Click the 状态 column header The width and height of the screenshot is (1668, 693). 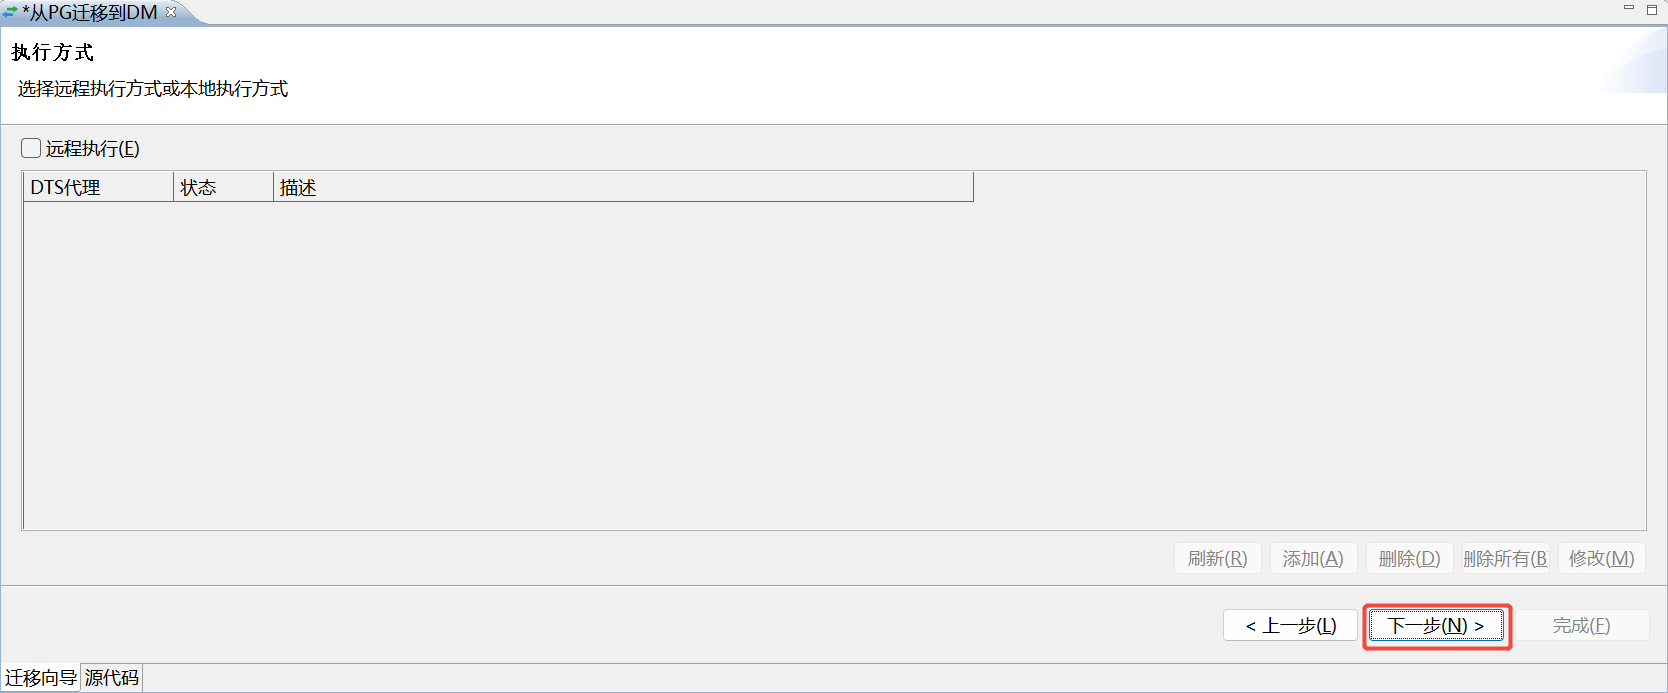click(223, 187)
